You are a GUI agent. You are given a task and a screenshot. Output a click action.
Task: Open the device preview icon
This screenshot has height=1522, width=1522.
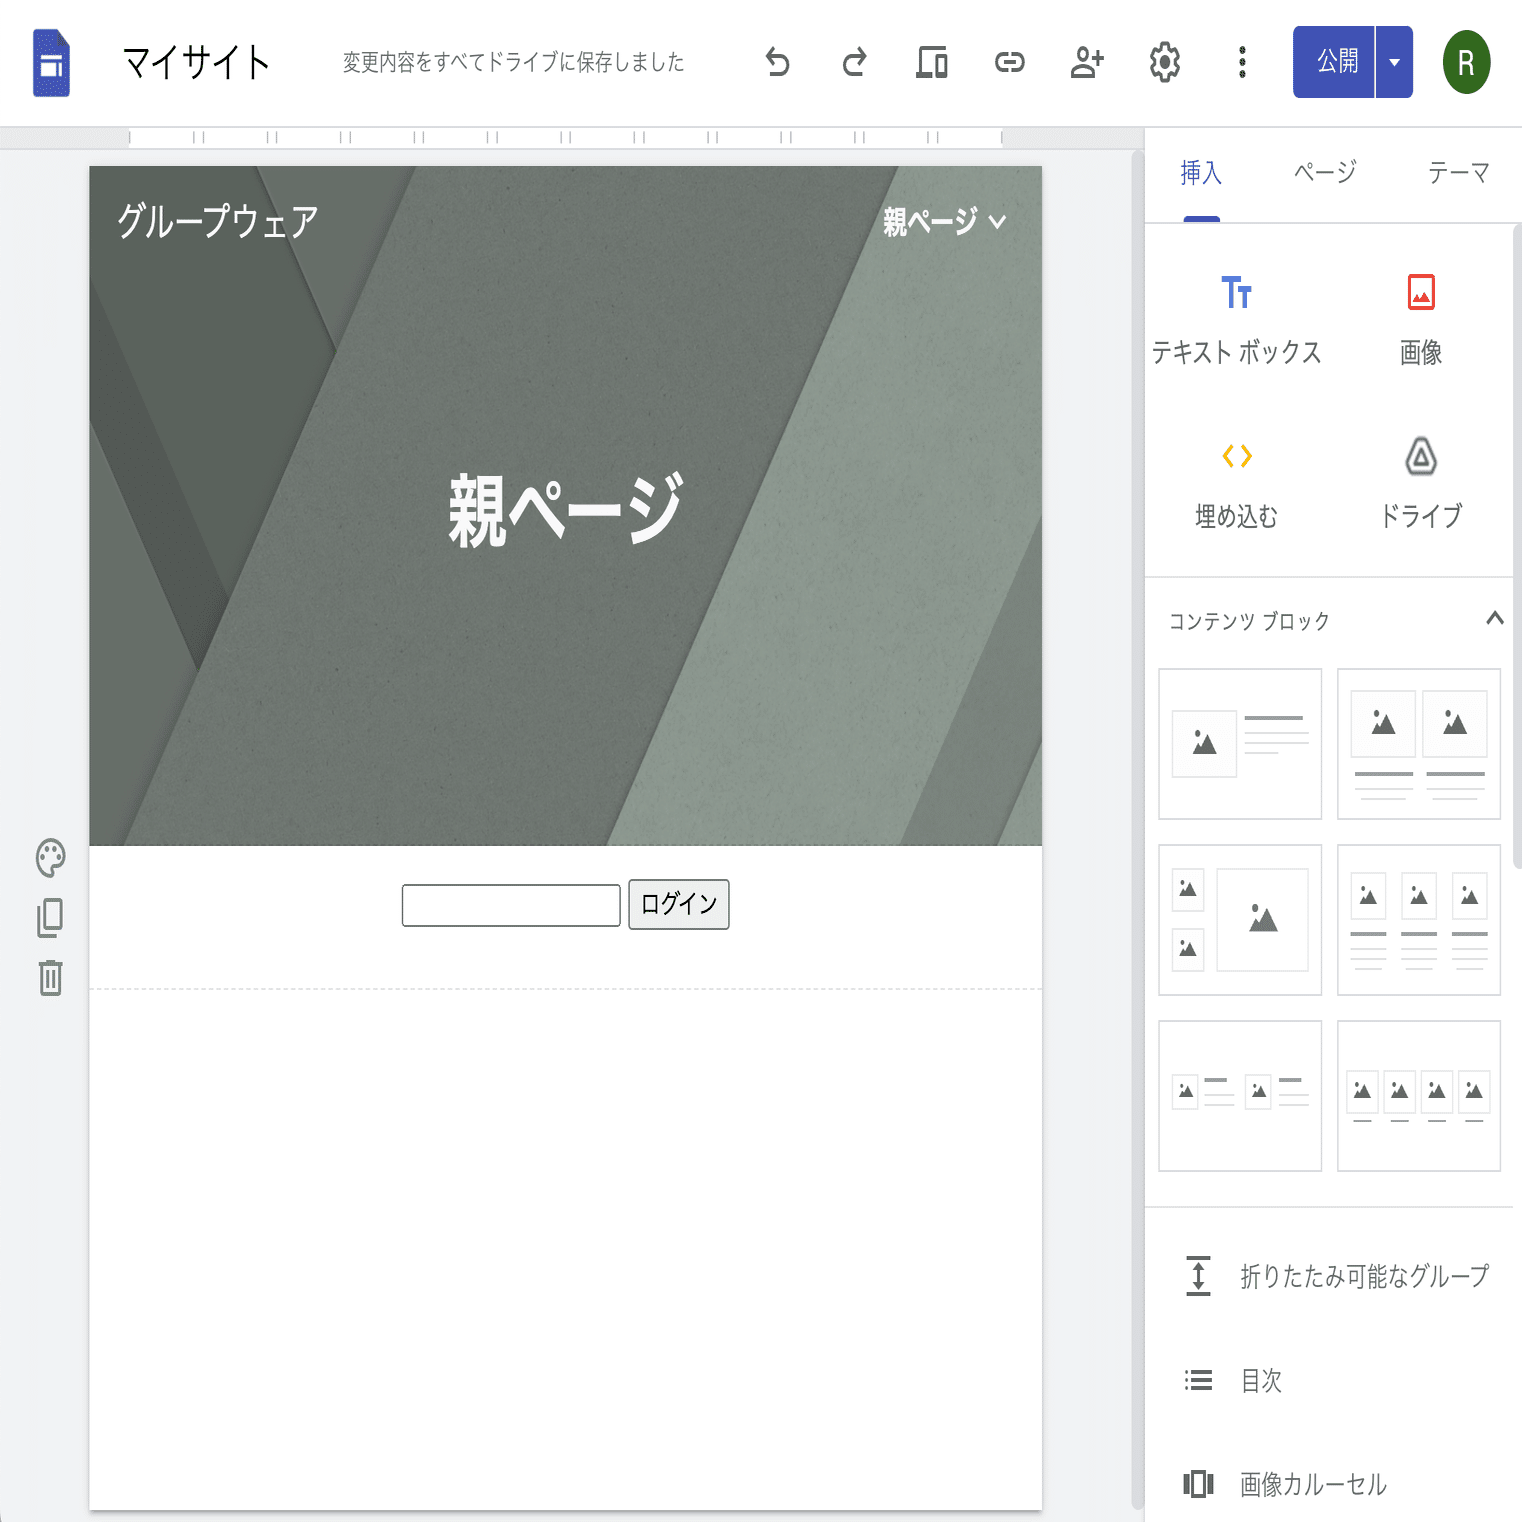pyautogui.click(x=931, y=62)
